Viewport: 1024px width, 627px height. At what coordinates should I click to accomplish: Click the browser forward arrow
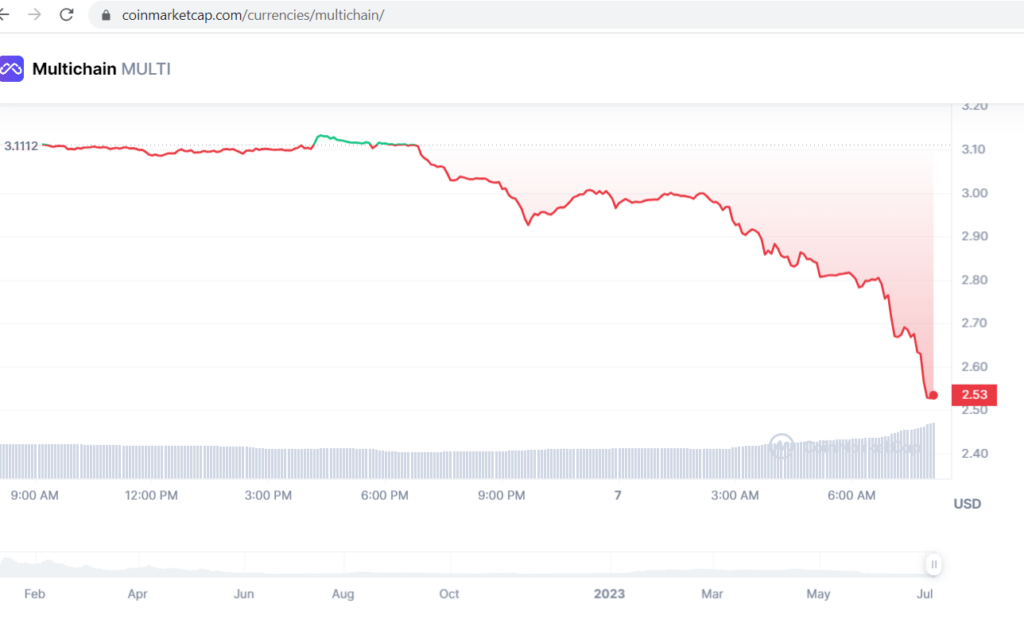point(36,15)
